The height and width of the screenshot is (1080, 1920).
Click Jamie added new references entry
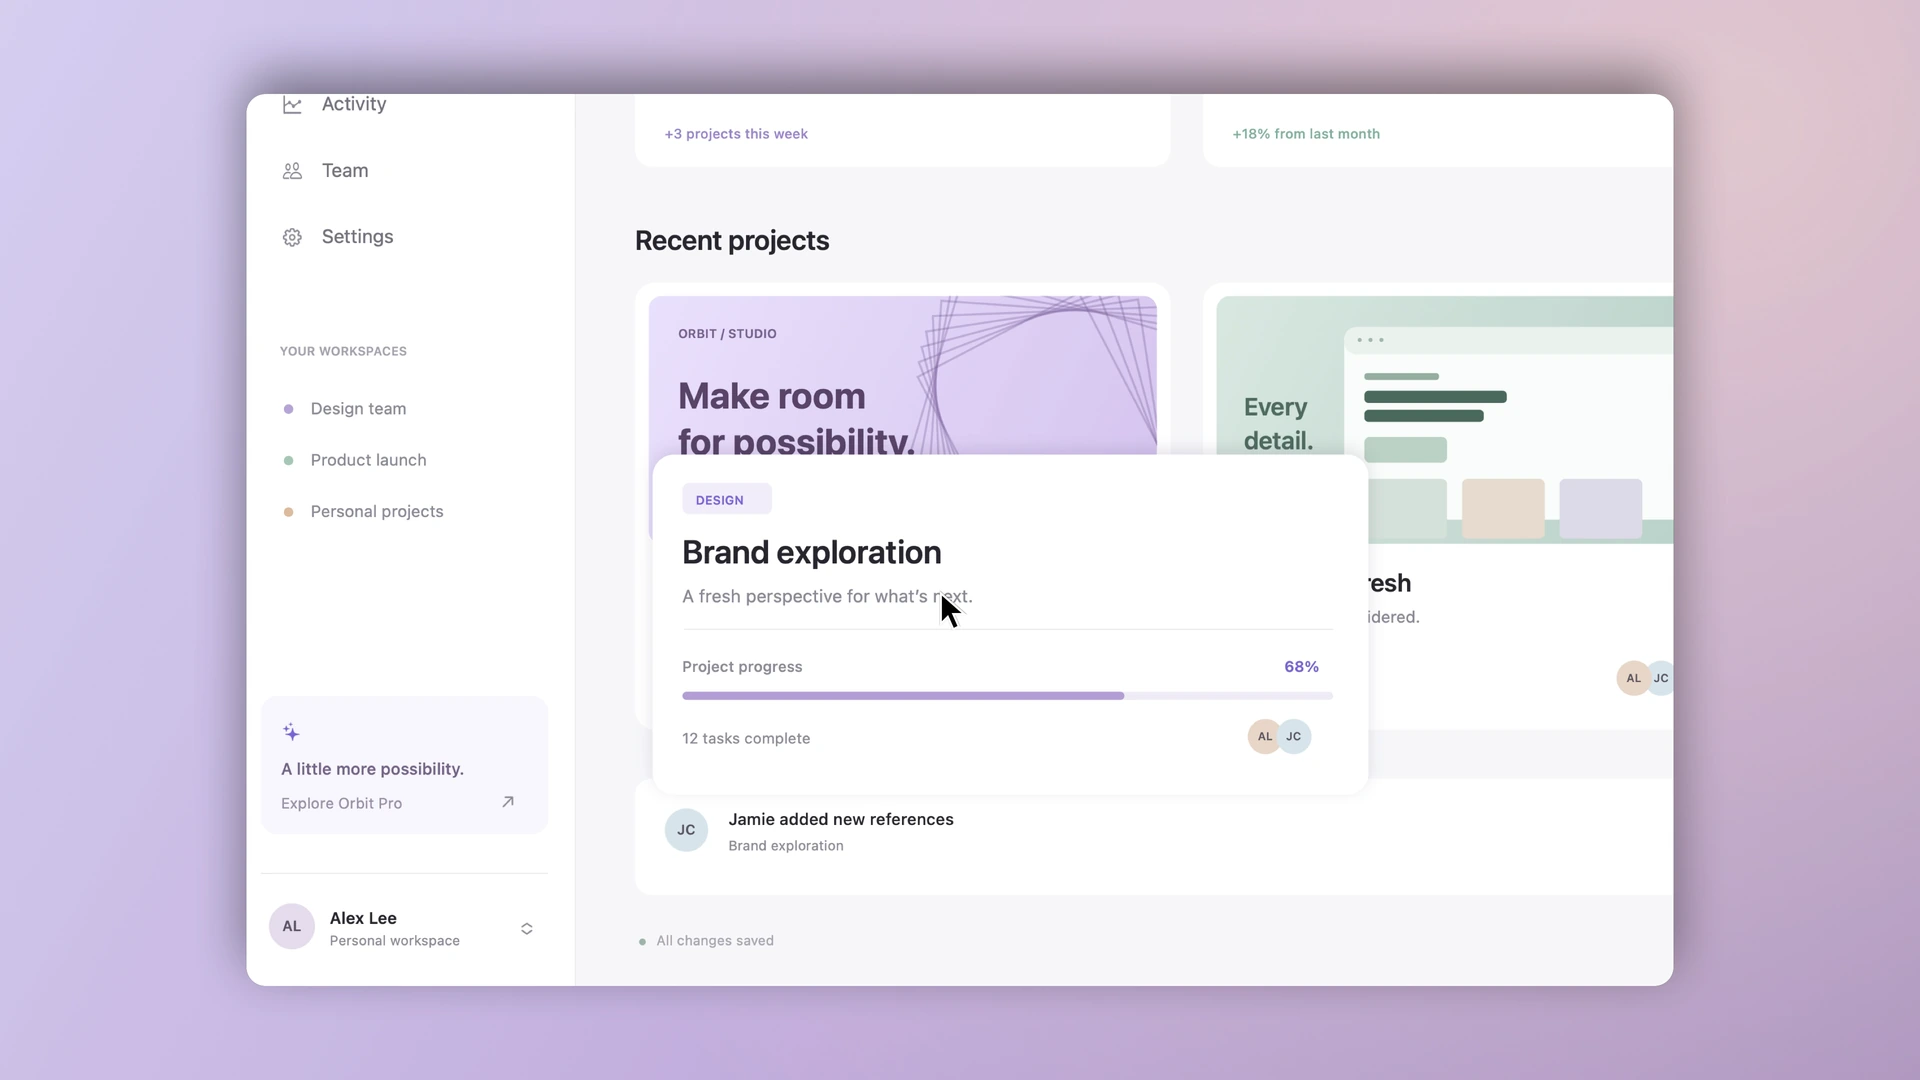coord(841,819)
